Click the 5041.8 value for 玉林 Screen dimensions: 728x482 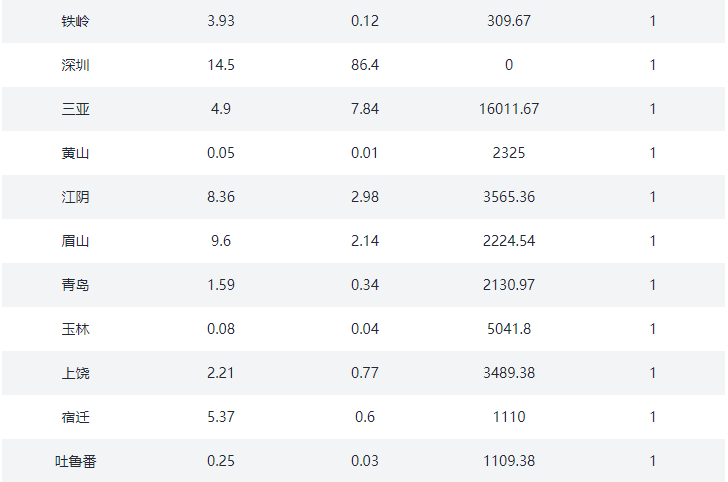[509, 329]
